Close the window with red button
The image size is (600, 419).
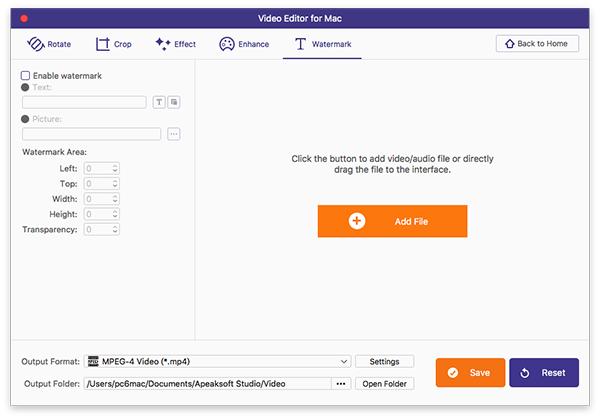click(24, 18)
